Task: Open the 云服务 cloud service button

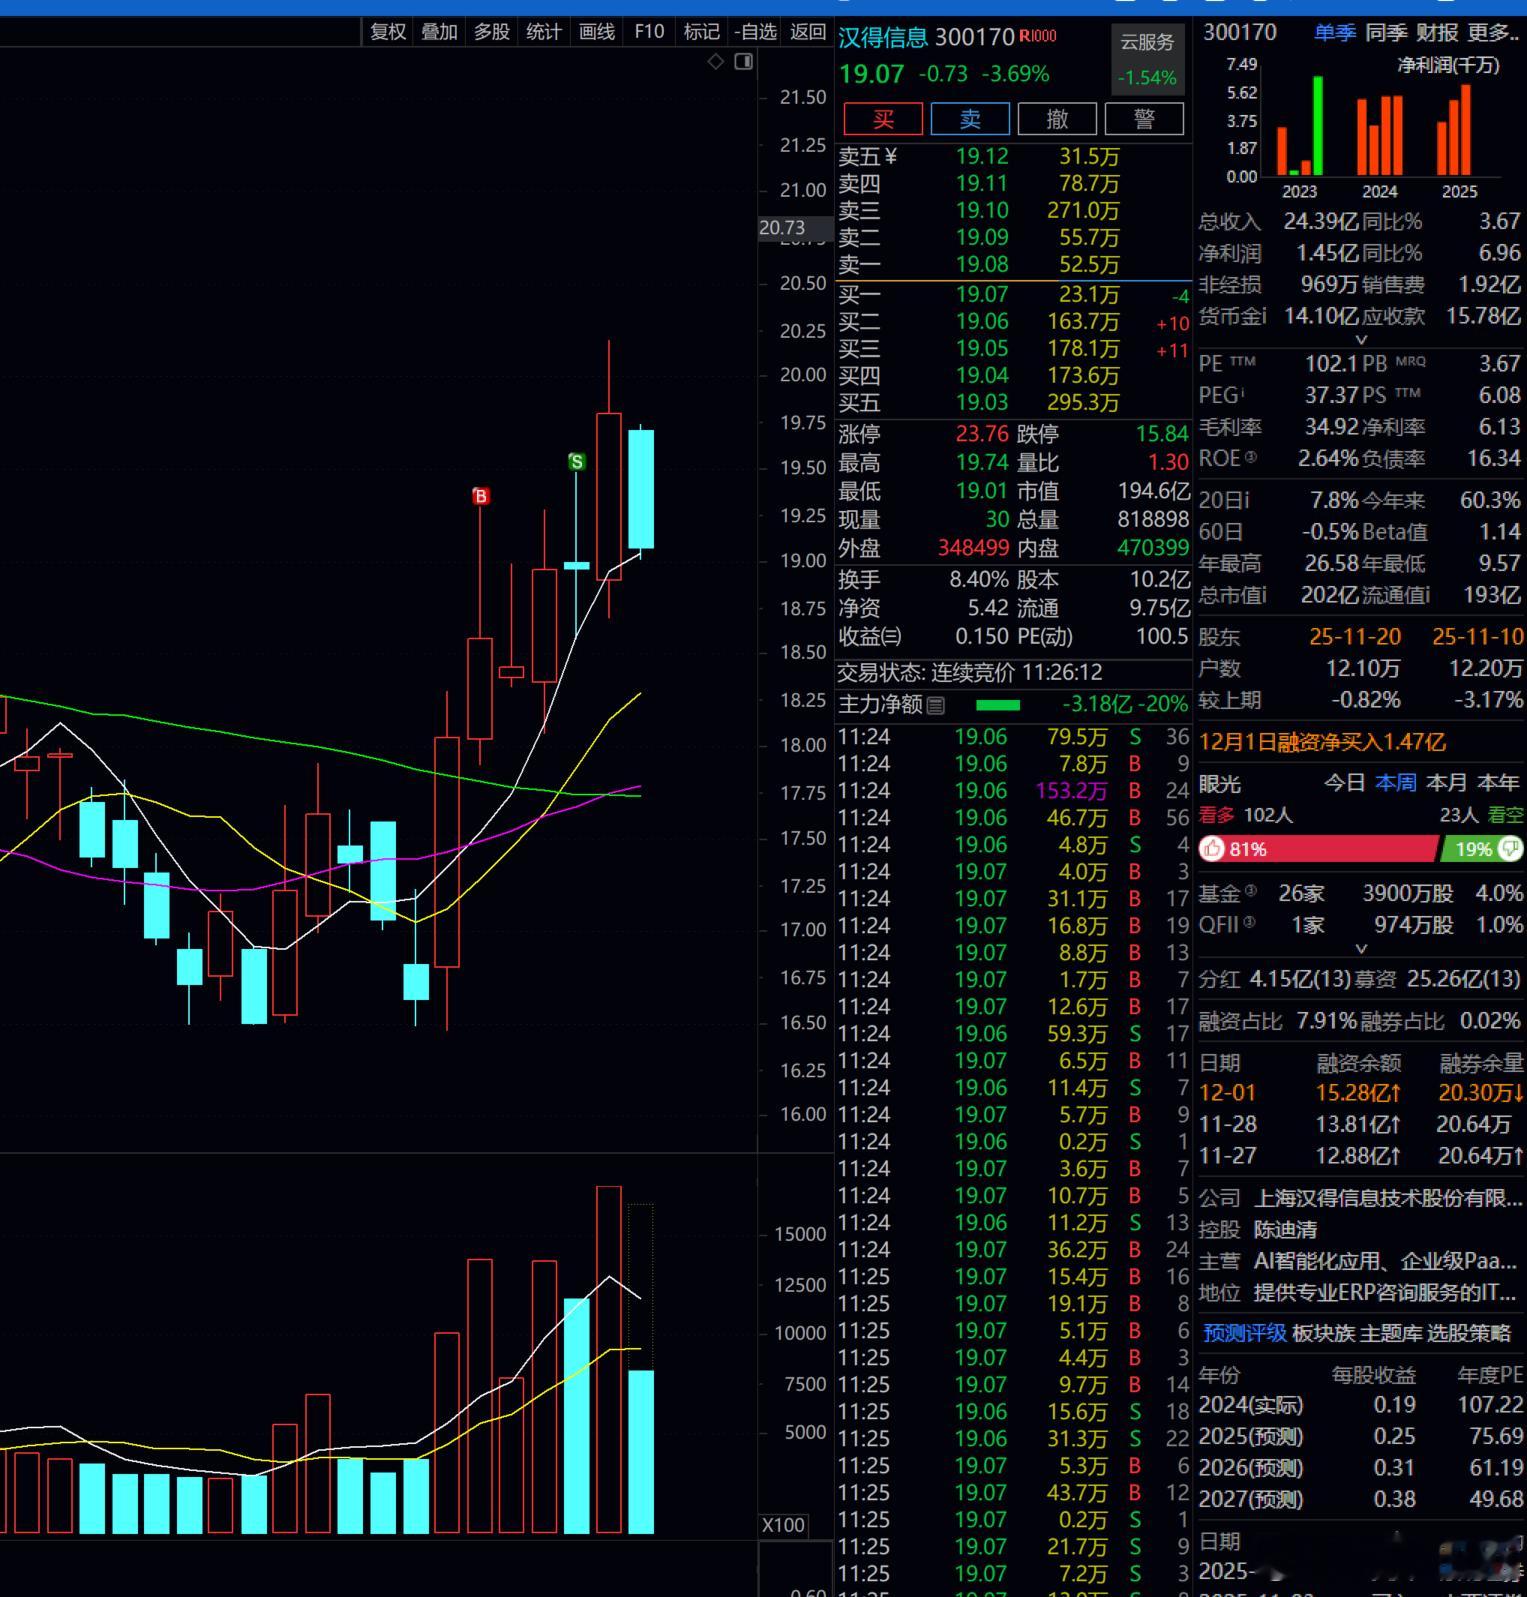Action: (x=1148, y=58)
